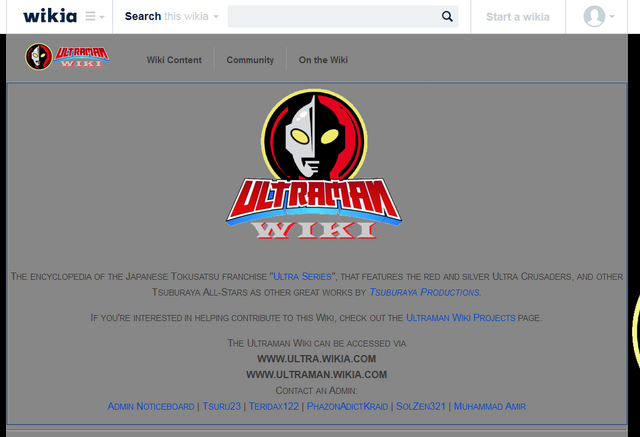
Task: Click the 'Contact an Admin:' text
Action: click(316, 390)
